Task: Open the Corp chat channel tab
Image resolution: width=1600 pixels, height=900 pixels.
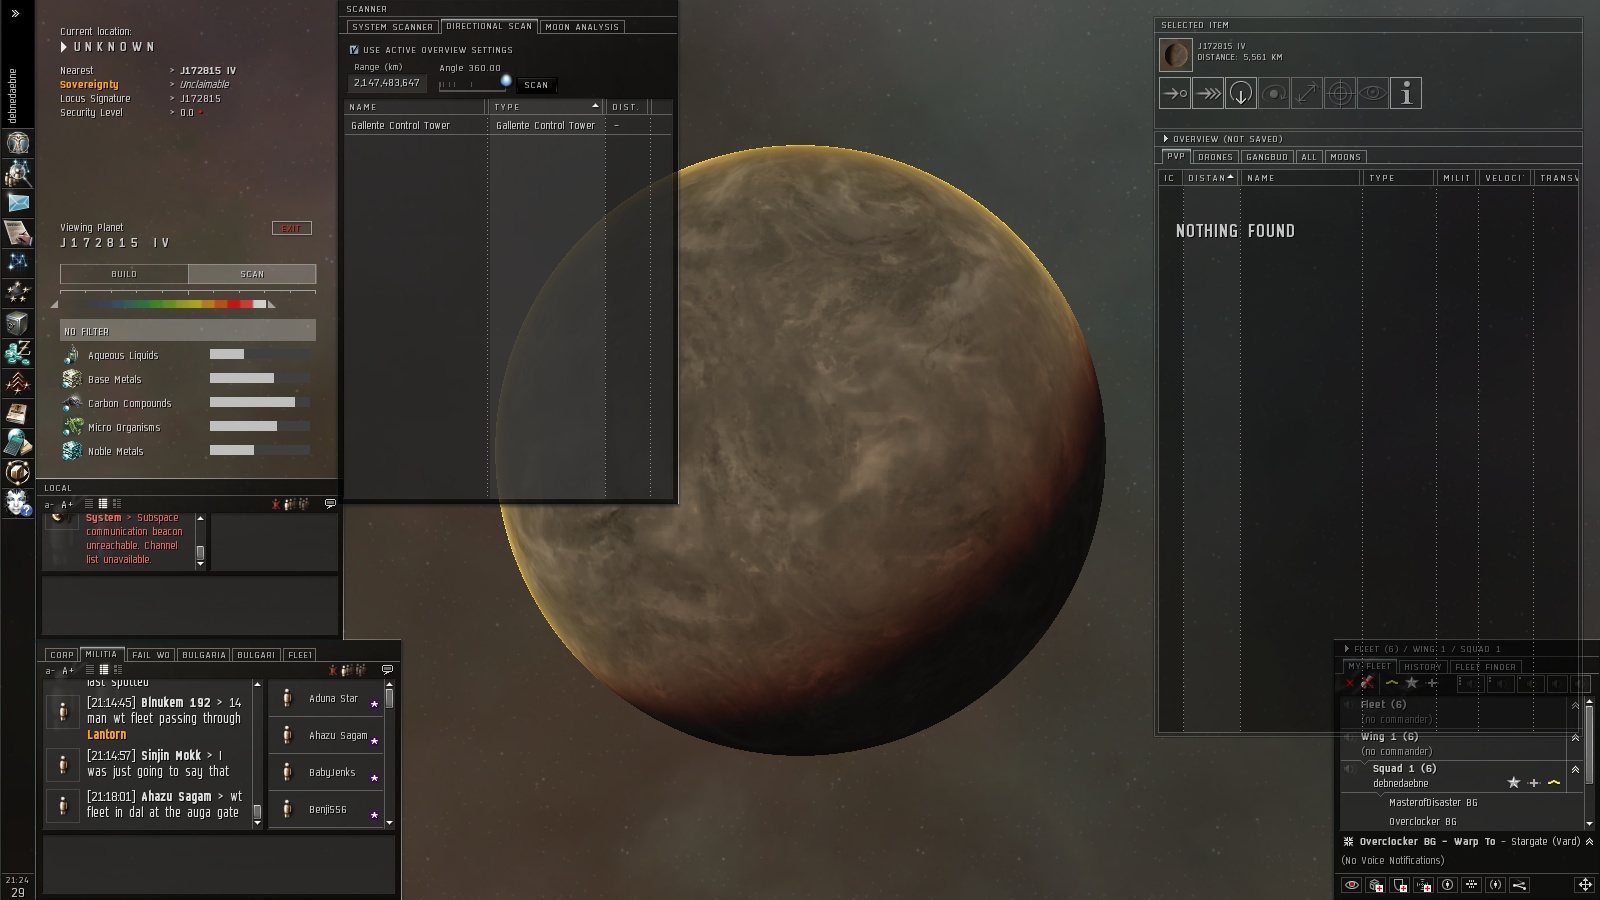Action: [x=62, y=655]
